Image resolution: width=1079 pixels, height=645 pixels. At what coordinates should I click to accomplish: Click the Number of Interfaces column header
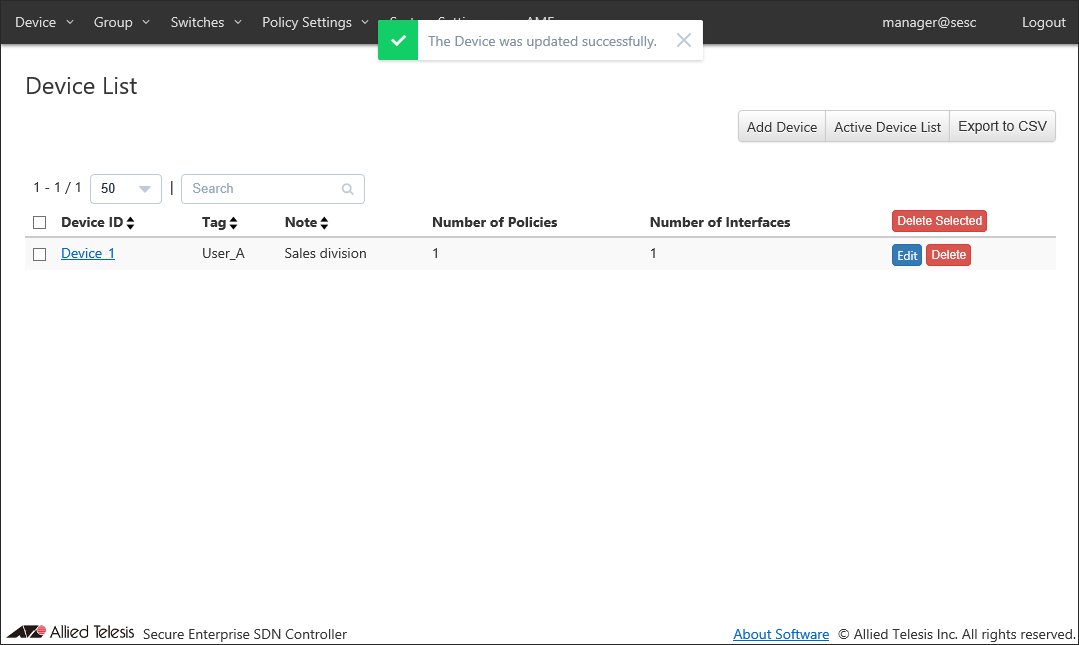(x=720, y=222)
